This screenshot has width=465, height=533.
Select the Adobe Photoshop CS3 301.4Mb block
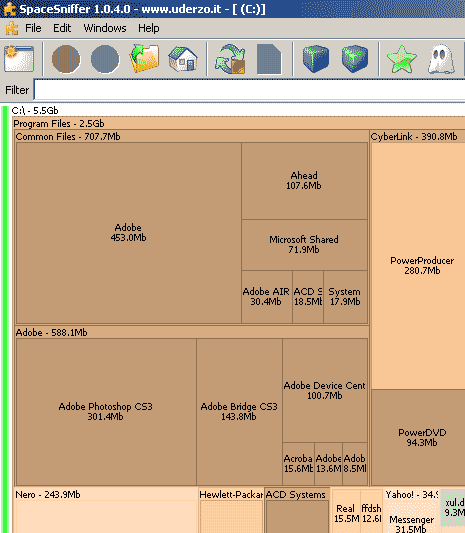105,412
